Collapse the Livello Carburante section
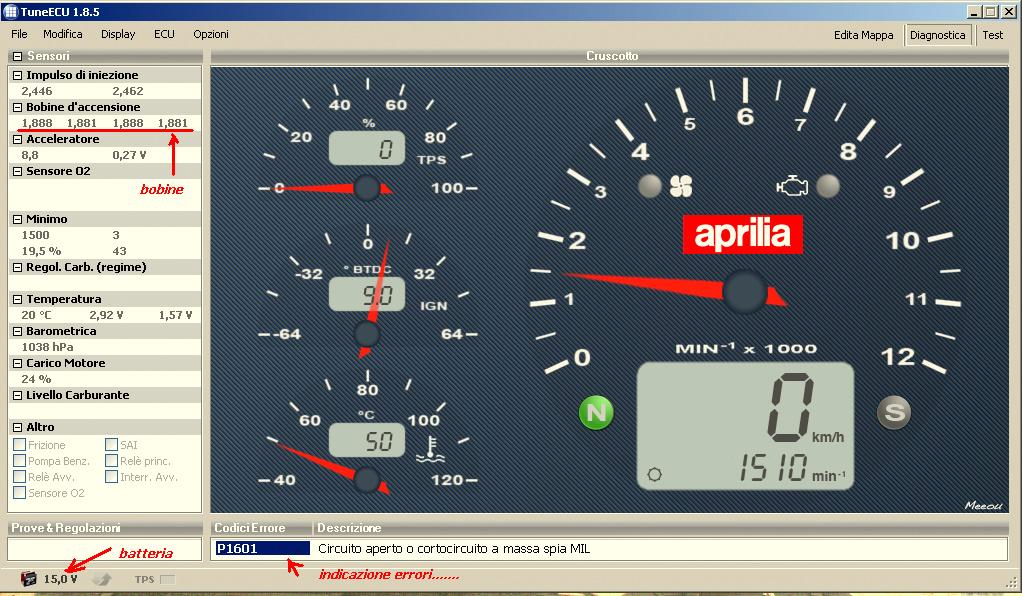 click(x=18, y=395)
